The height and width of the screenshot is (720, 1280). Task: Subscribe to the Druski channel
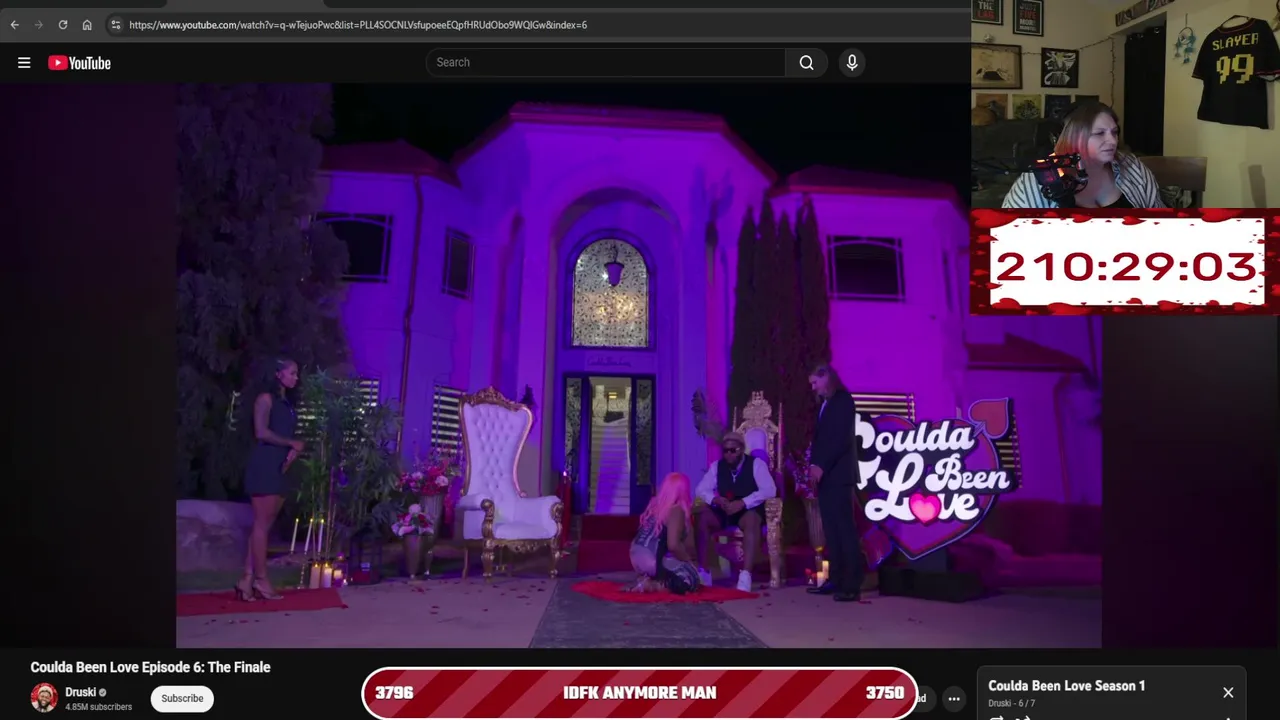point(182,698)
